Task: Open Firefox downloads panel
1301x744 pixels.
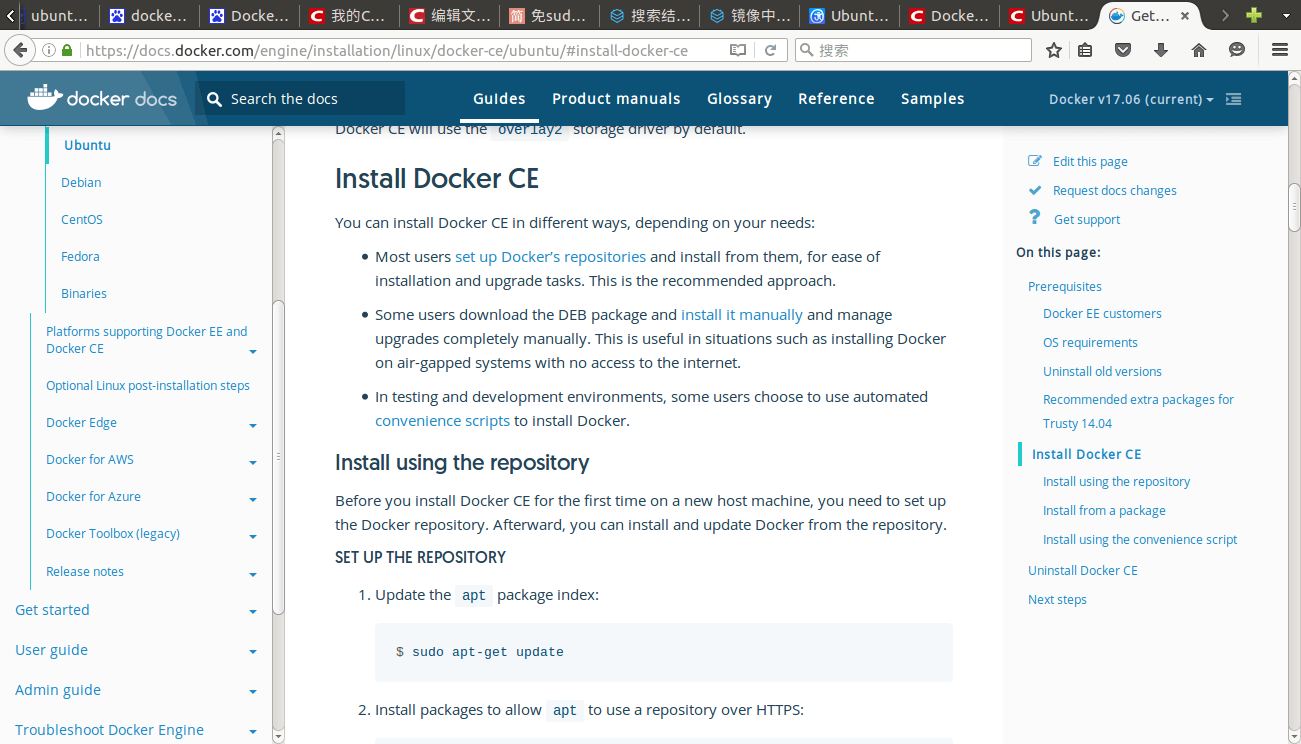Action: tap(1160, 48)
